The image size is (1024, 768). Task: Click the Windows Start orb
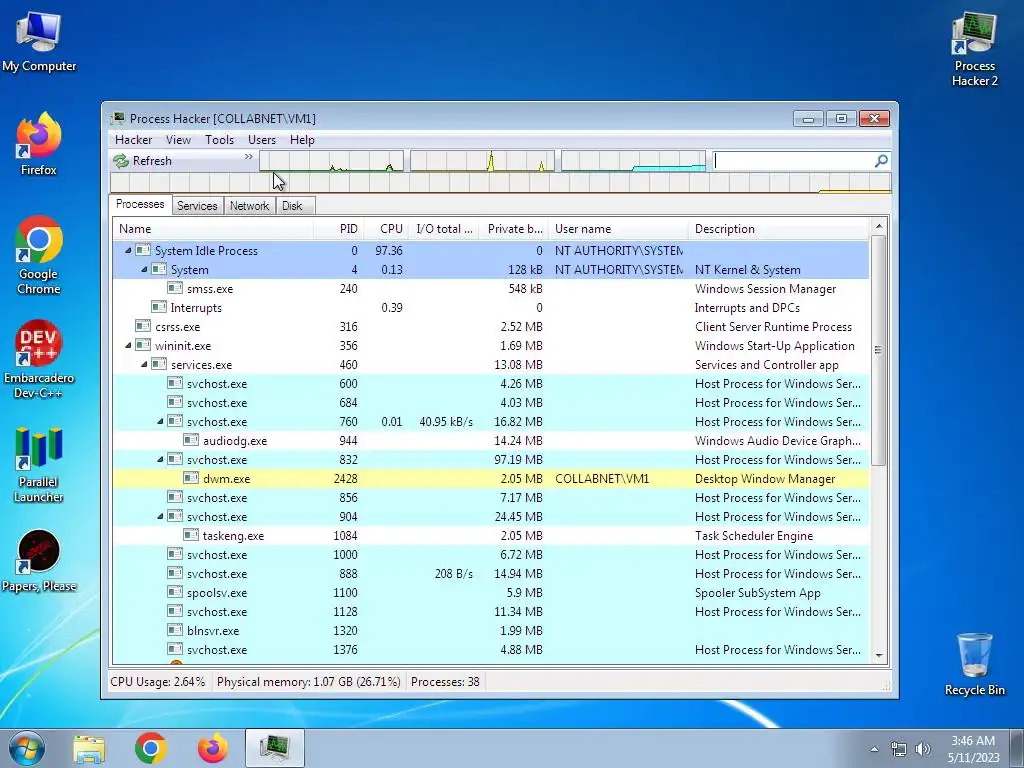pyautogui.click(x=27, y=748)
